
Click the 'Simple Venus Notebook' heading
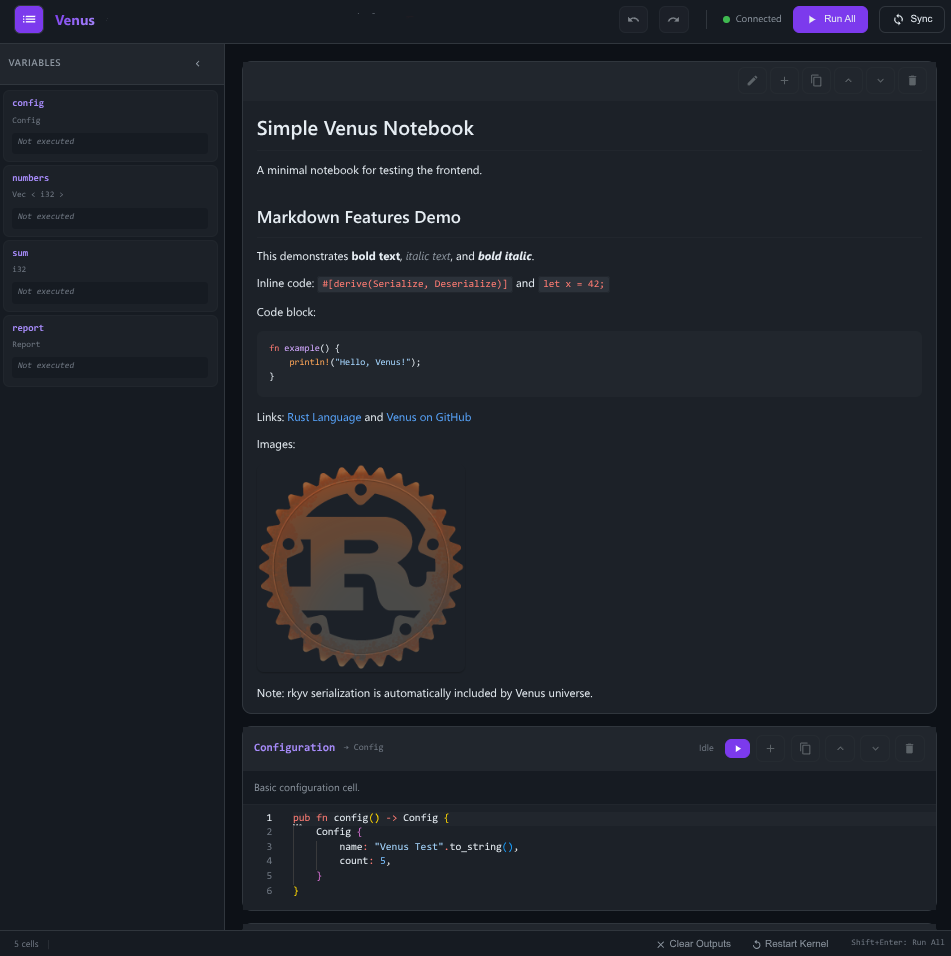click(365, 128)
